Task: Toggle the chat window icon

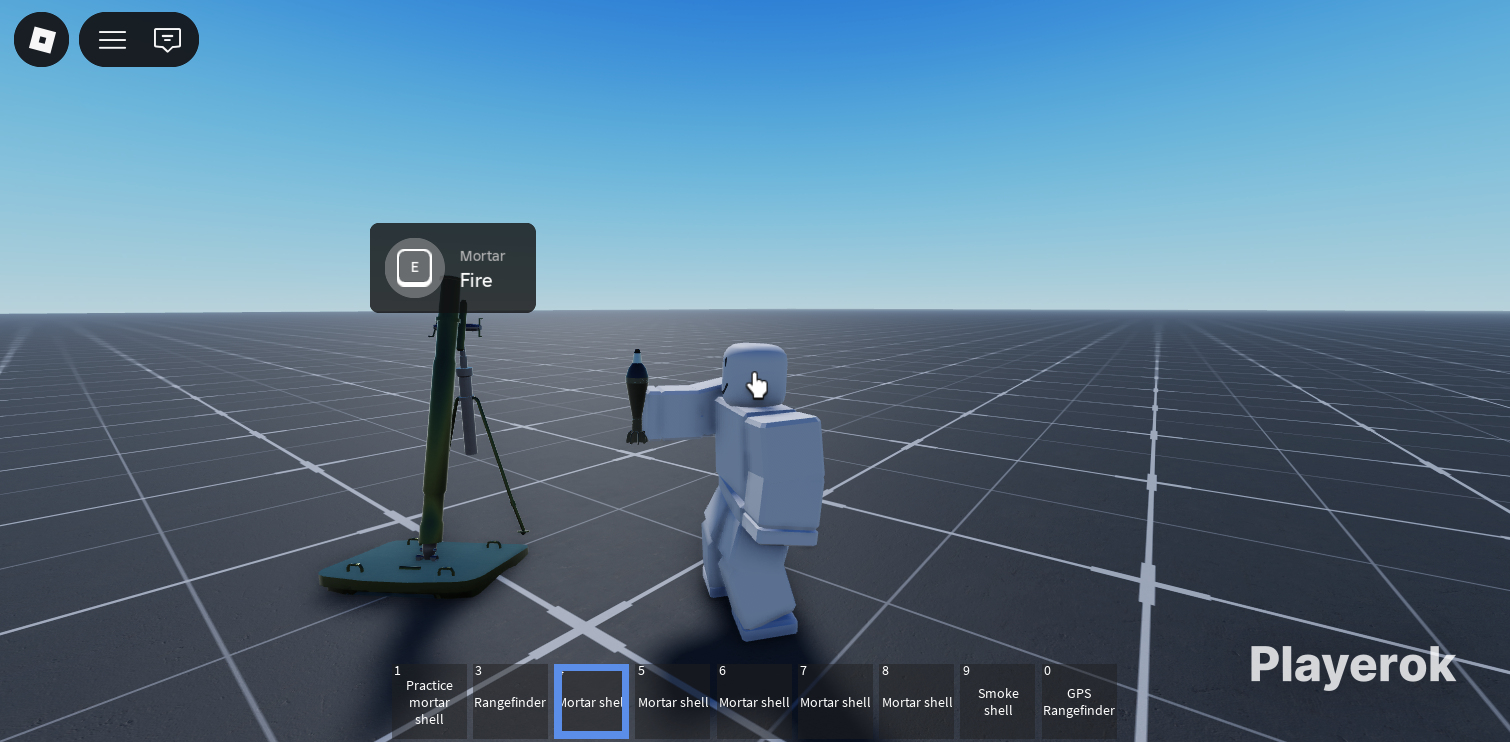Action: [x=167, y=40]
